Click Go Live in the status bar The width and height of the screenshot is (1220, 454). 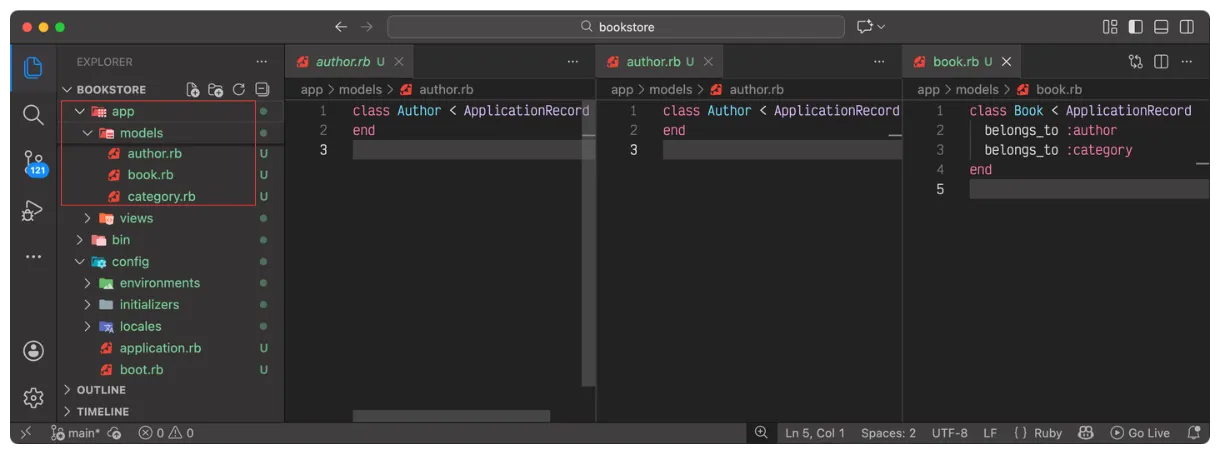(x=1140, y=433)
